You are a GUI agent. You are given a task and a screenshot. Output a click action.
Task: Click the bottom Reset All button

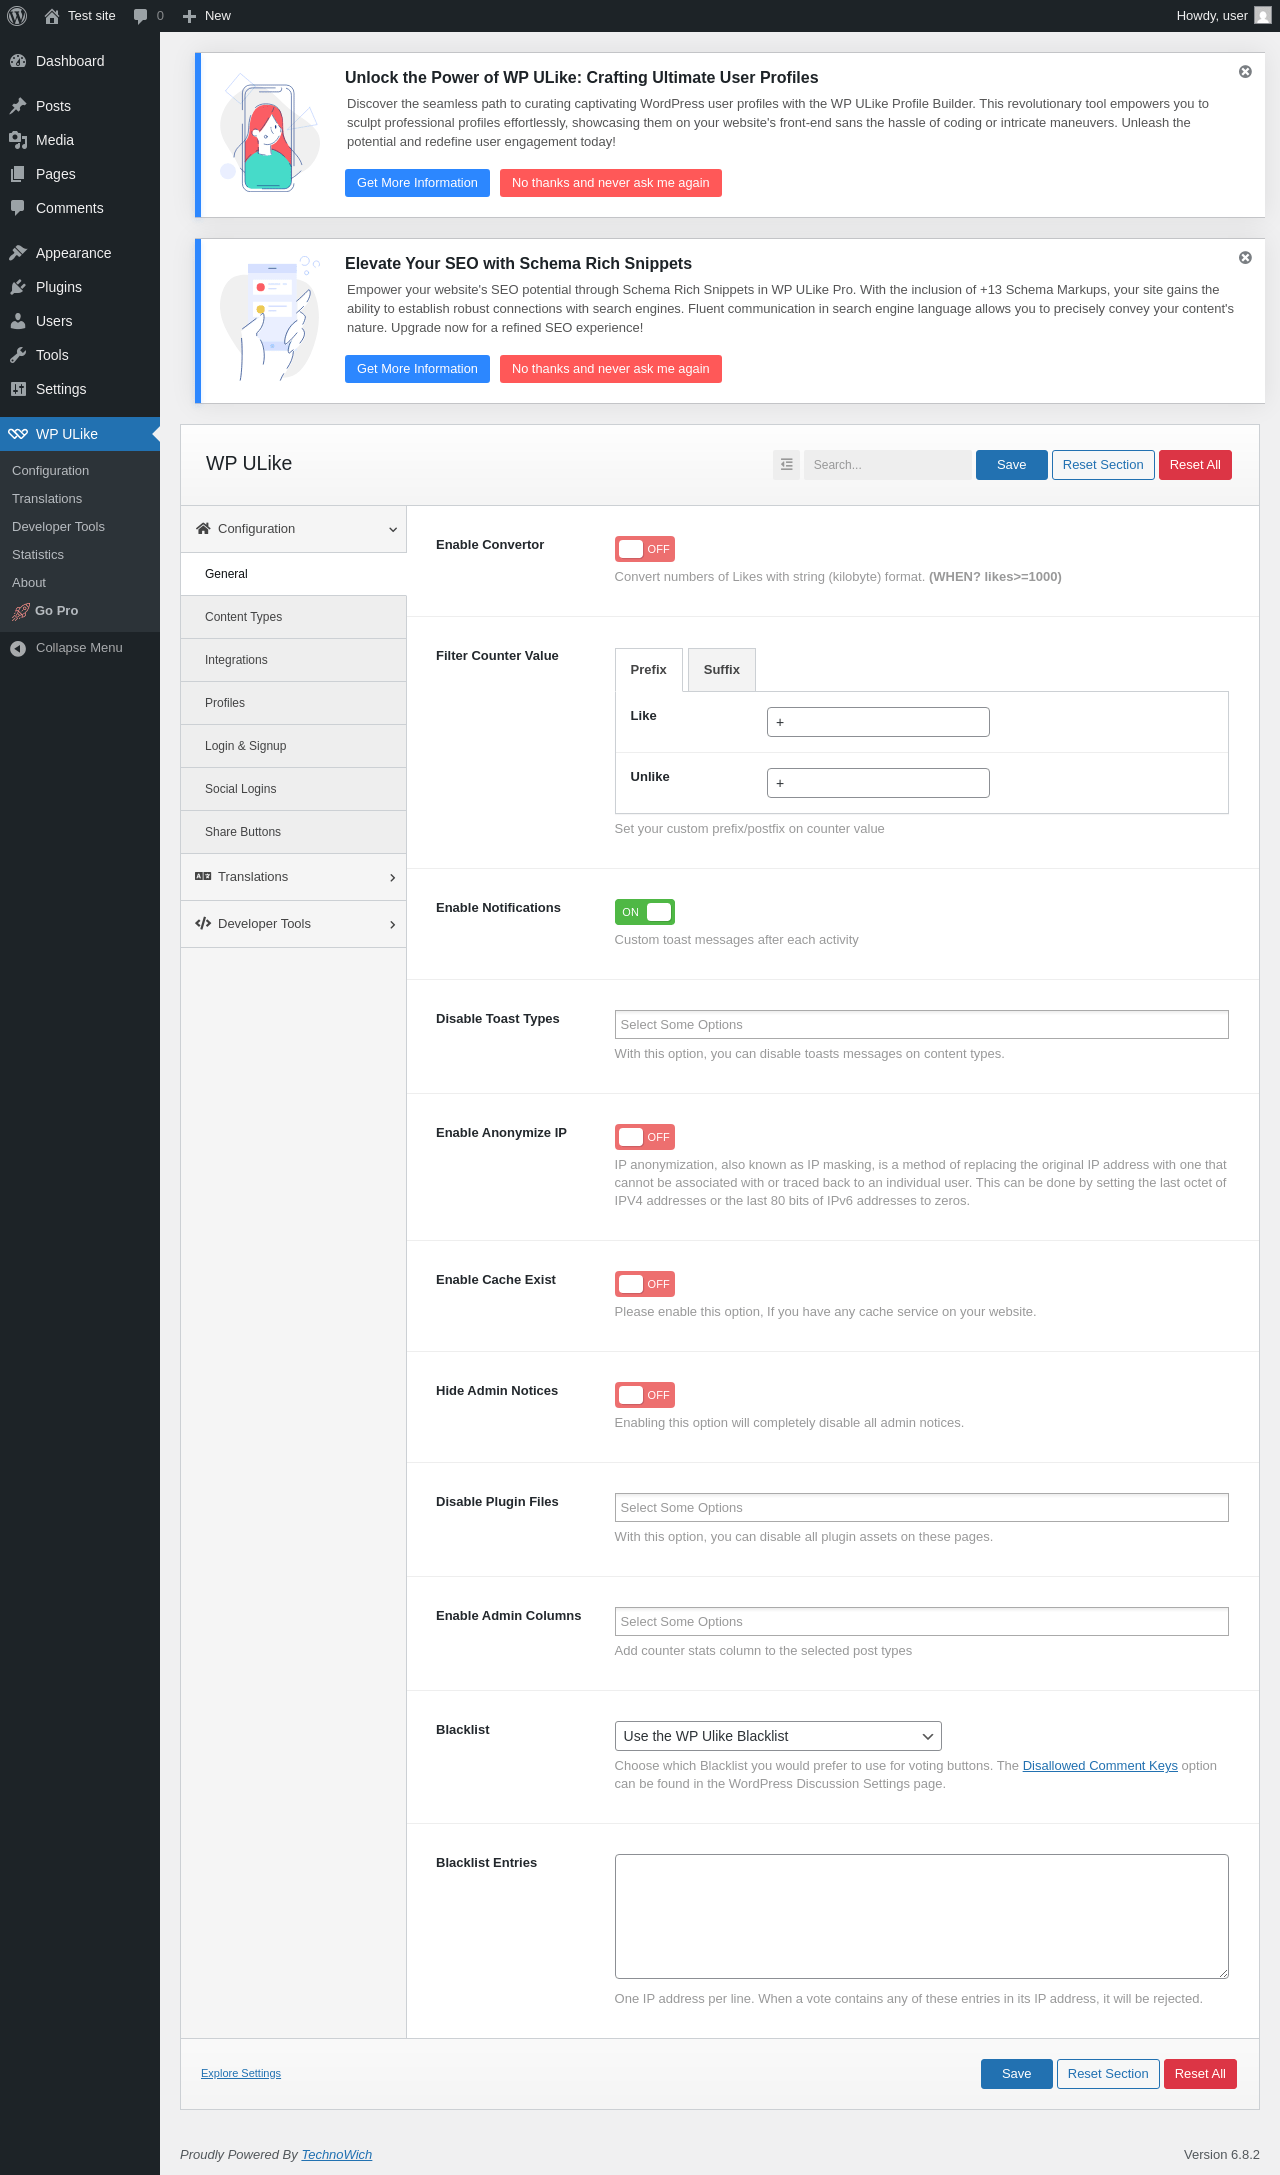click(1200, 2074)
